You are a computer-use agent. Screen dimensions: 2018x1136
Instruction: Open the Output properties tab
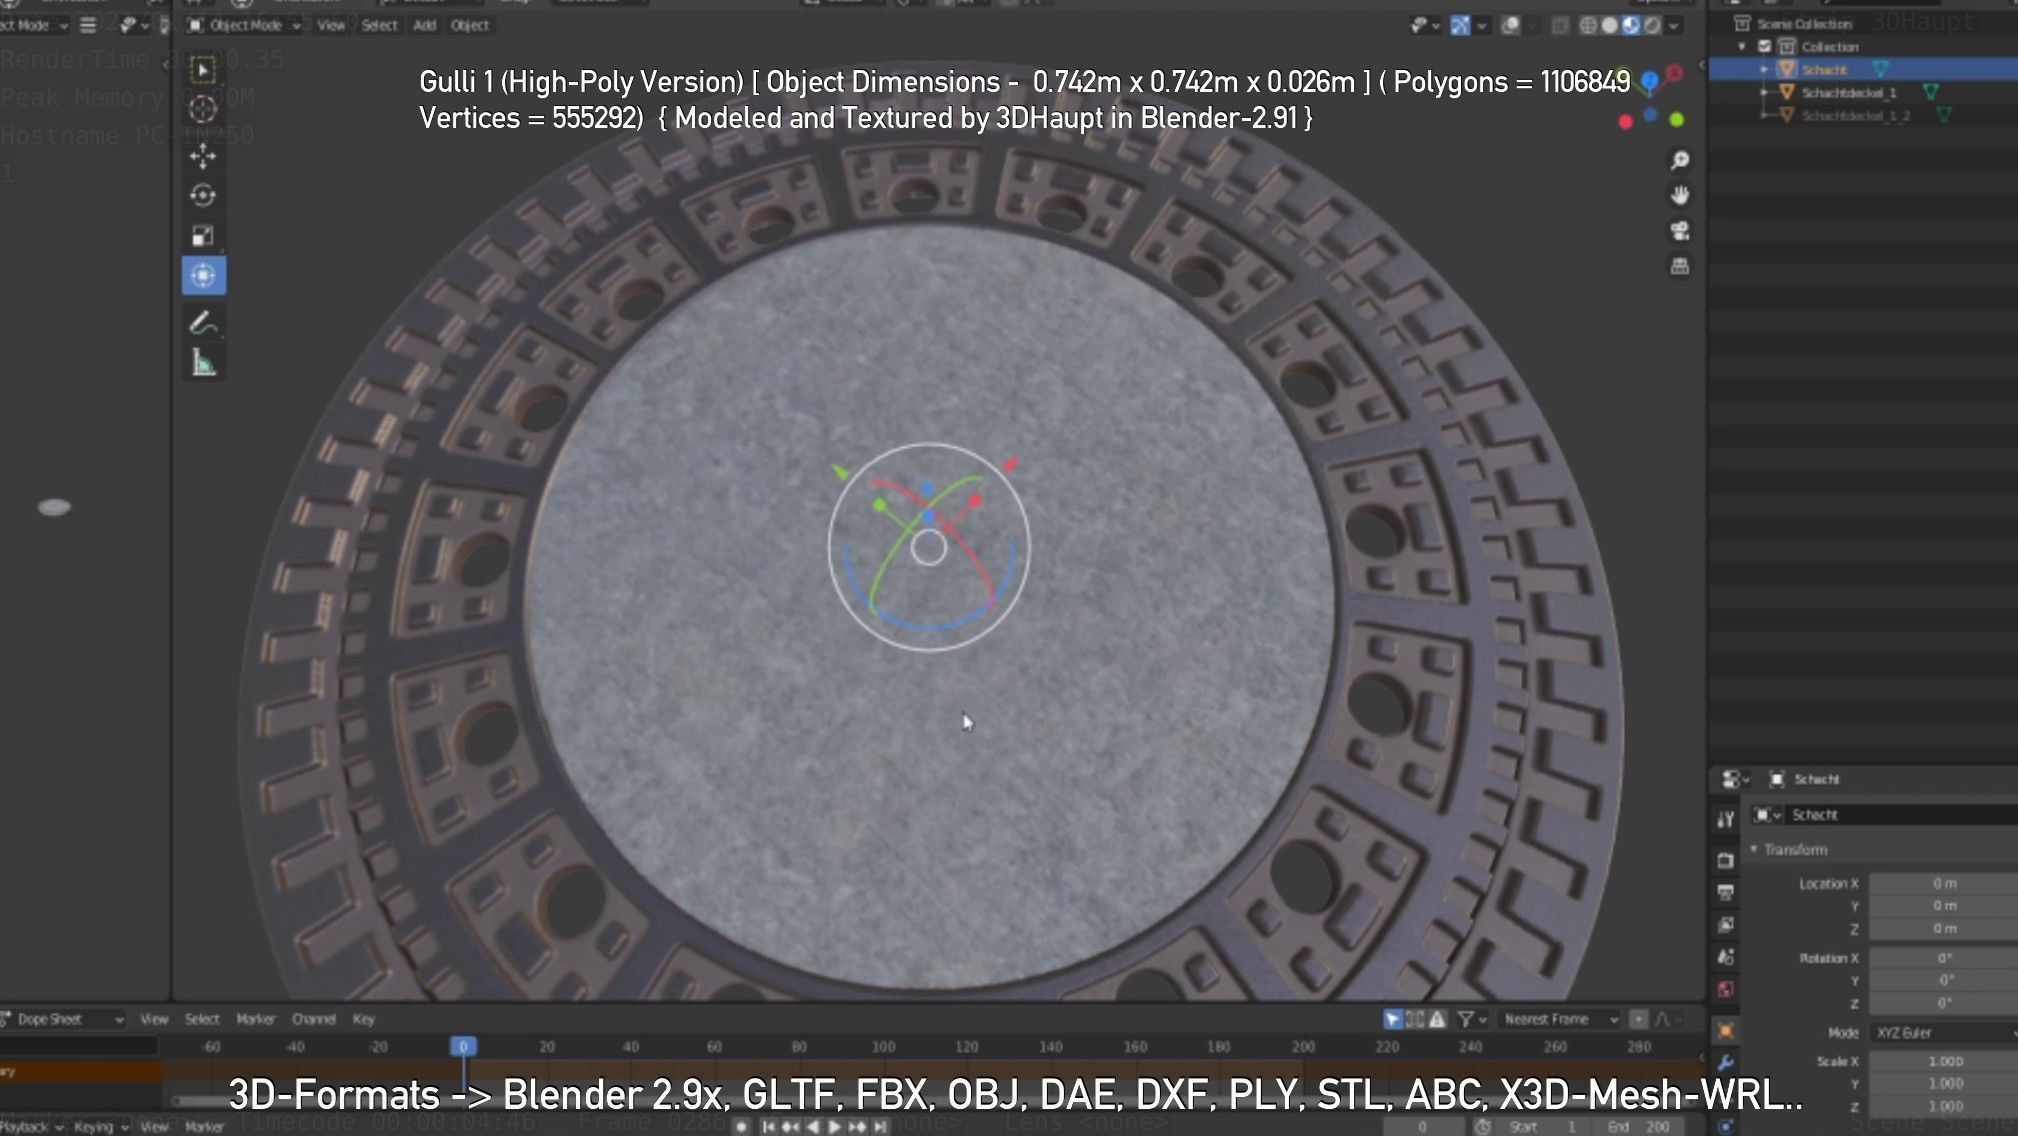coord(1725,892)
